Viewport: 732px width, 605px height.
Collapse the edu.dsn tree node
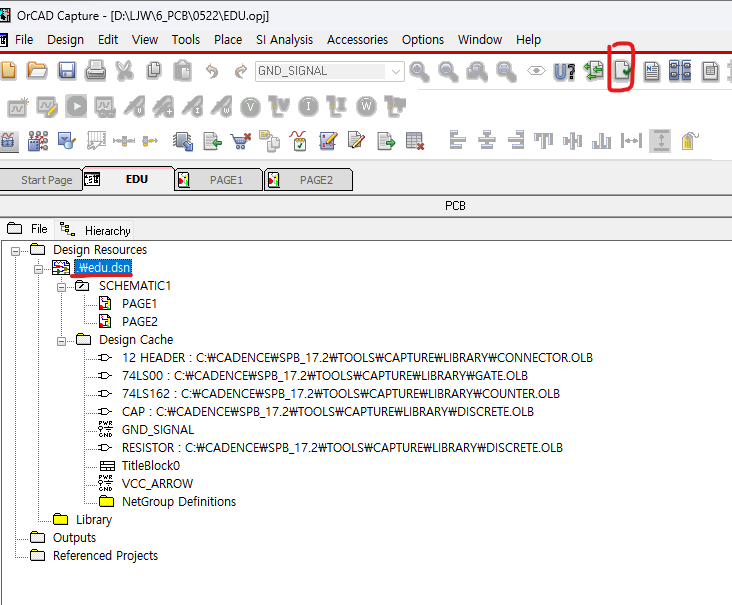39,269
